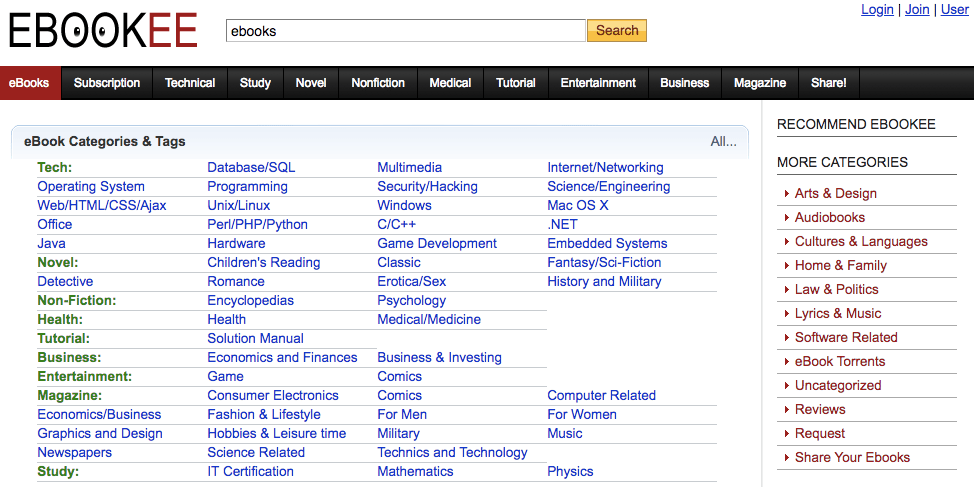Open Web/HTML/CSS/Ajax category

[x=102, y=206]
